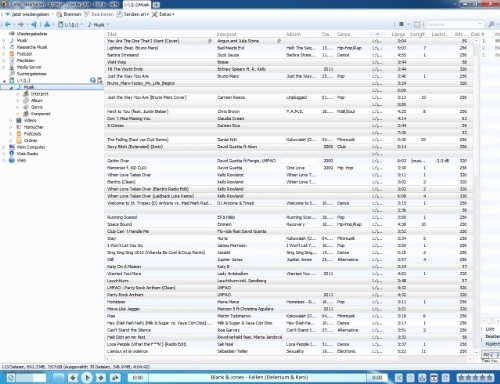The height and width of the screenshot is (384, 500).
Task: Expand the Videos tree node
Action: [x=11, y=120]
